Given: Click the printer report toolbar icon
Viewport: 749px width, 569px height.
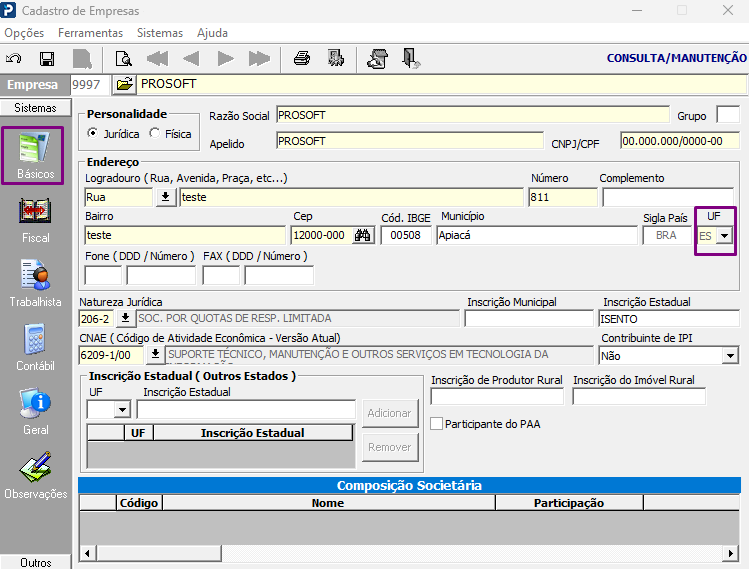Looking at the screenshot, I should coord(377,59).
